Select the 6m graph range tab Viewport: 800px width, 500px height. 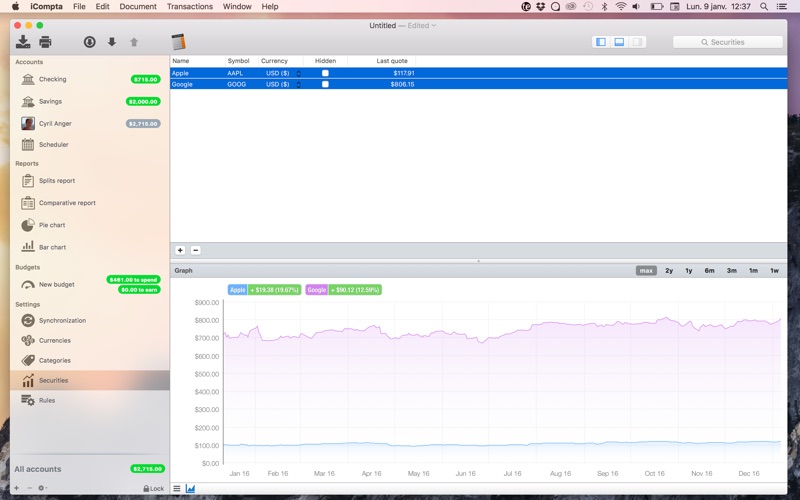pos(709,271)
